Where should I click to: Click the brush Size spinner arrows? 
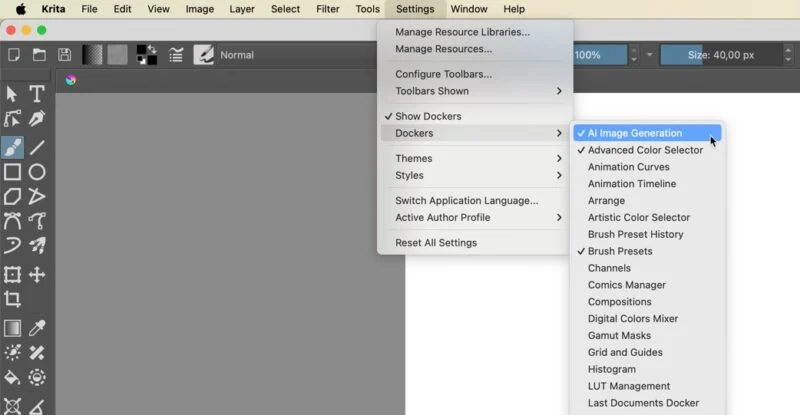(x=788, y=55)
